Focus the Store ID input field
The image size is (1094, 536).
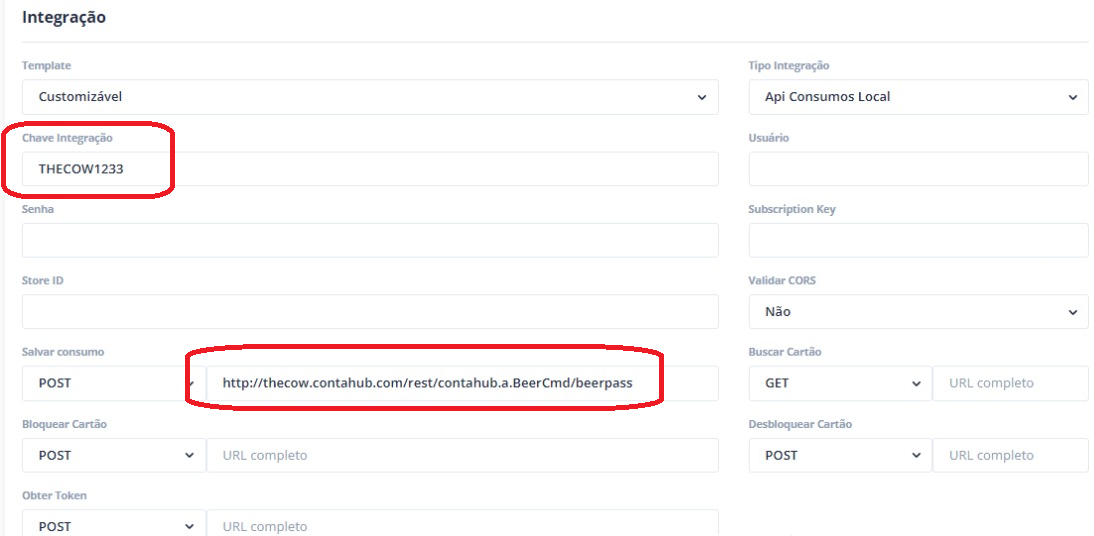click(x=370, y=311)
